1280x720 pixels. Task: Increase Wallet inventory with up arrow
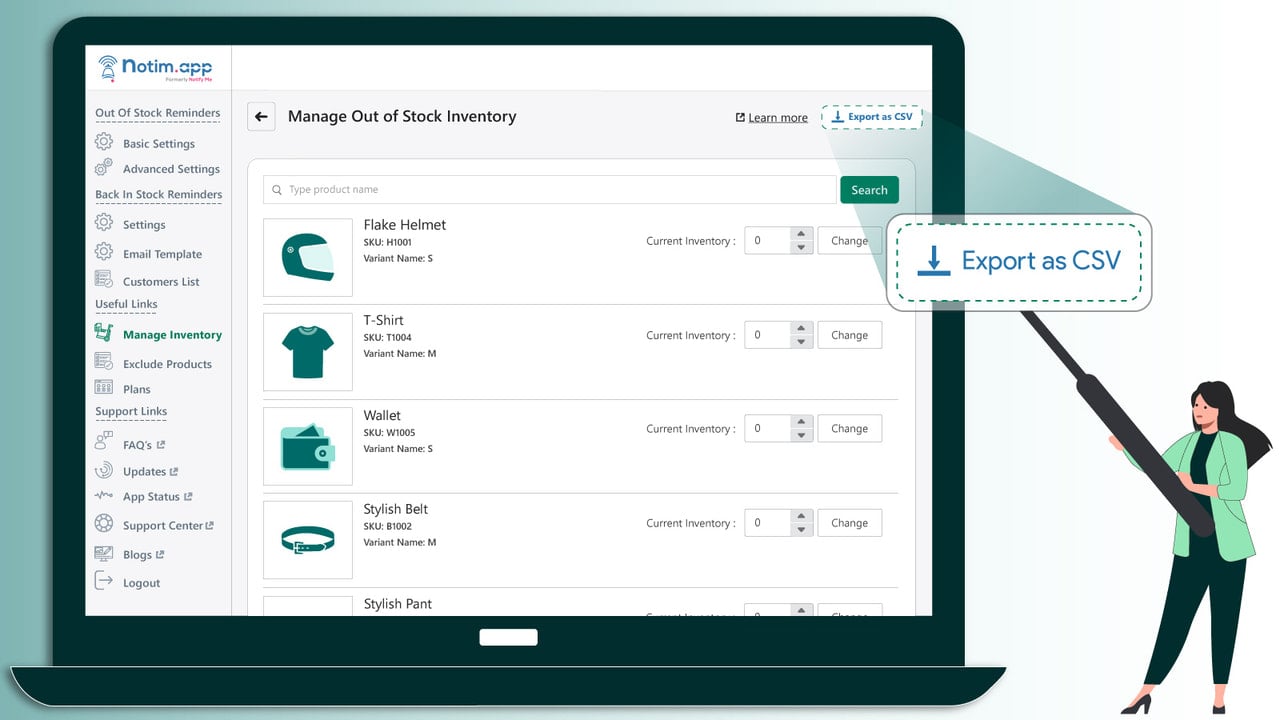tap(801, 421)
